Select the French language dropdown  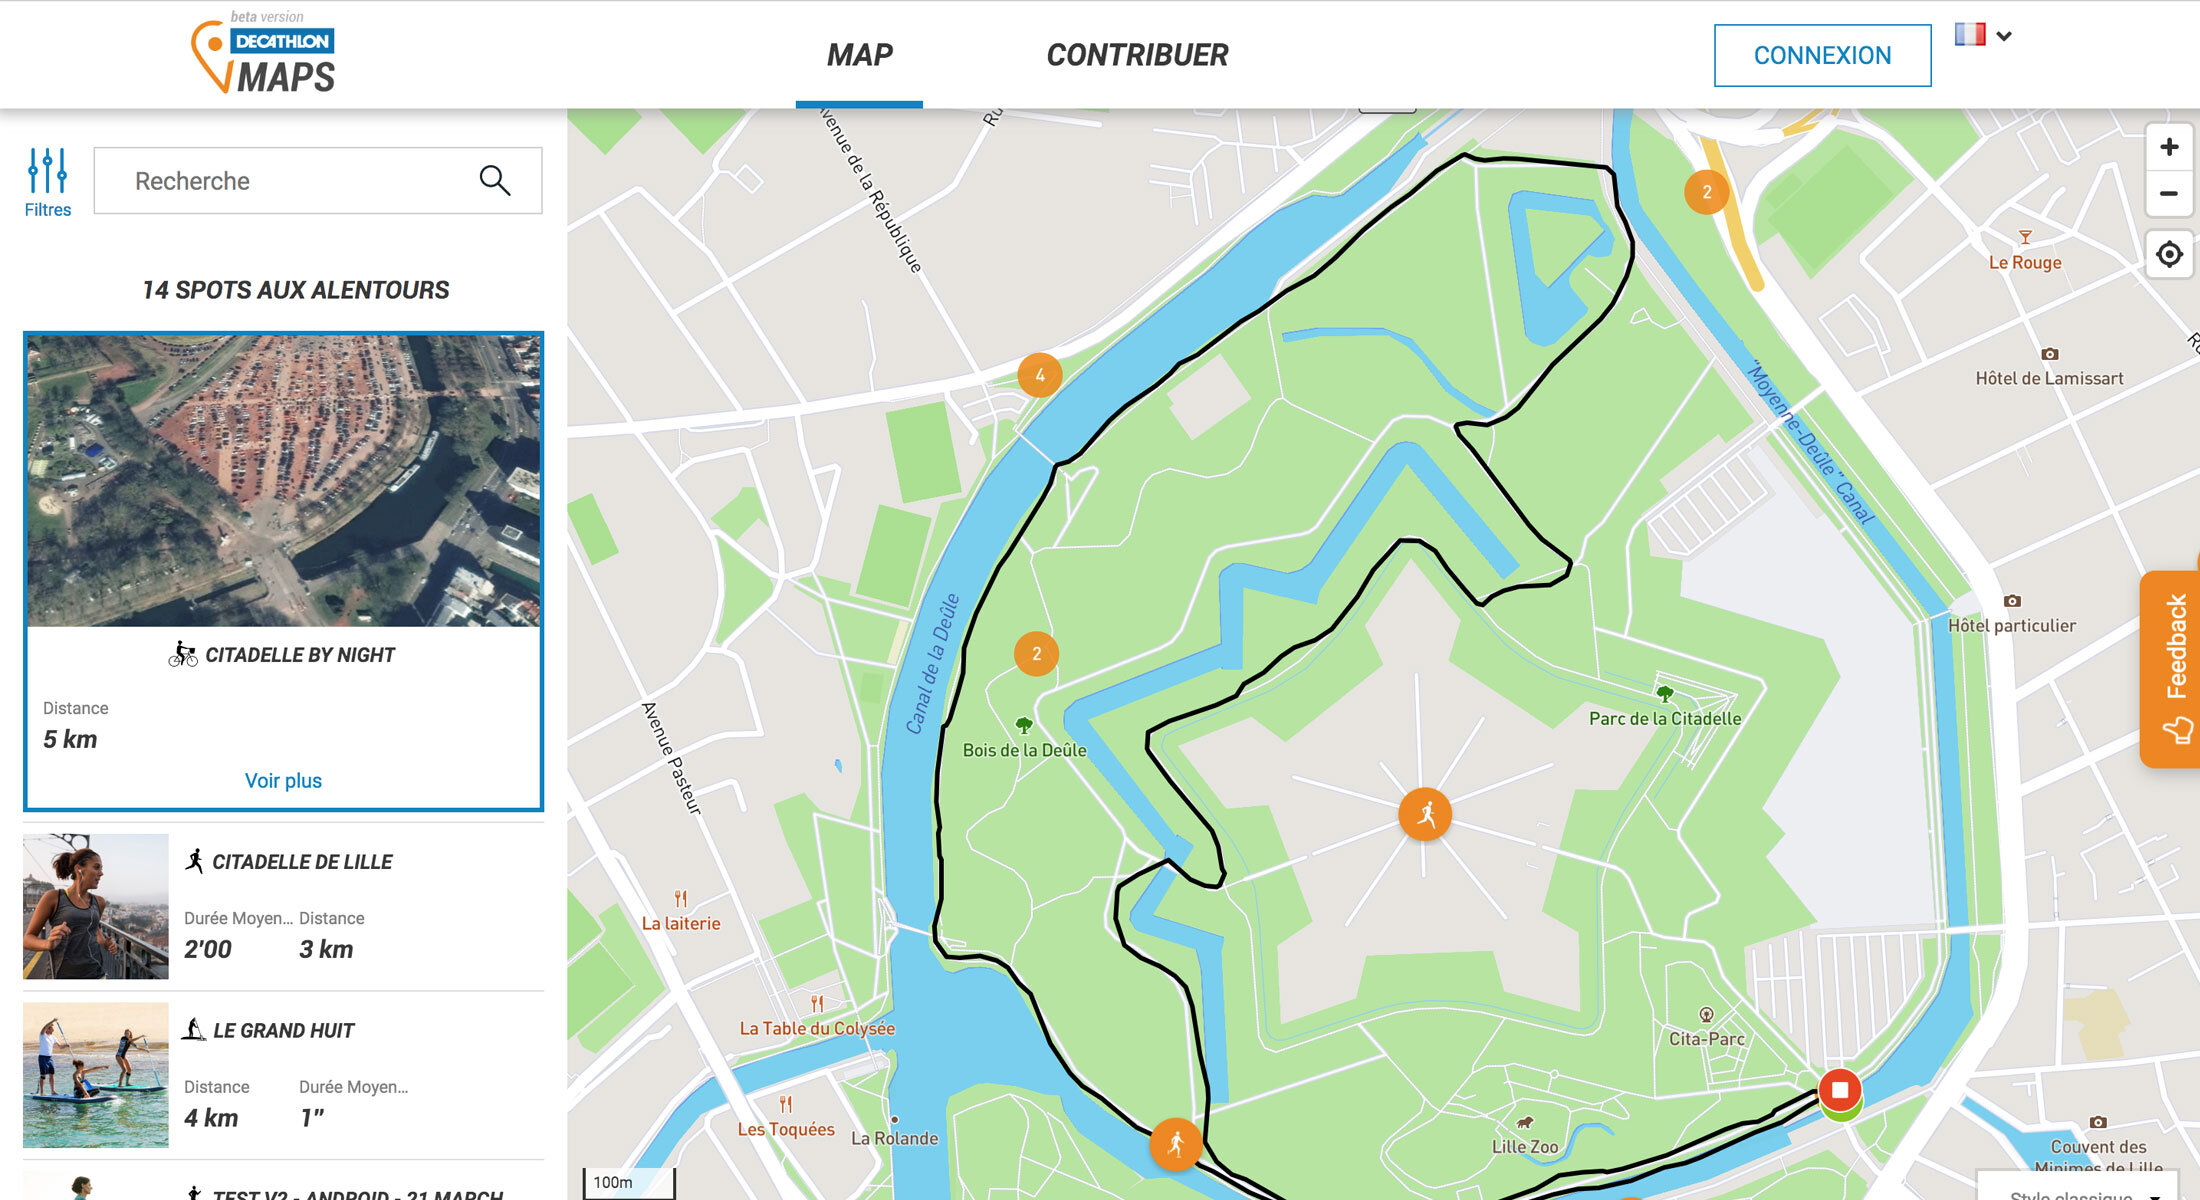tap(1986, 33)
